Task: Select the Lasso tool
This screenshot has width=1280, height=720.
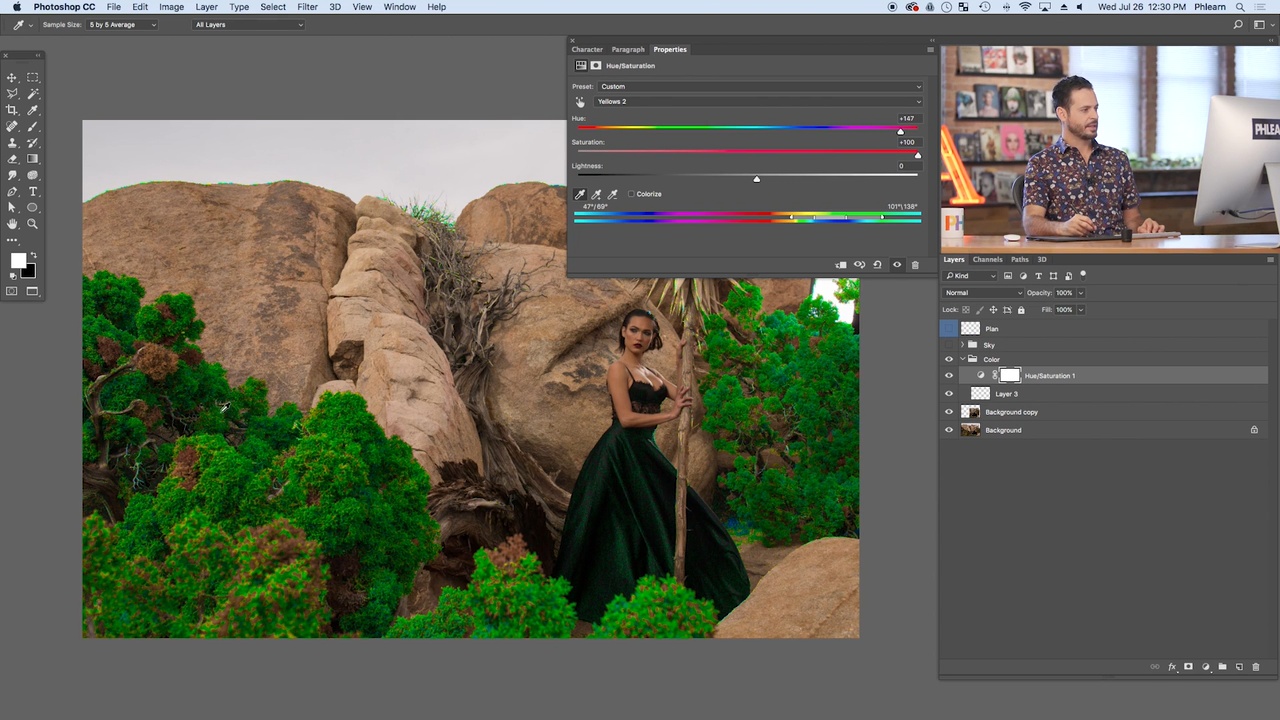Action: tap(12, 93)
